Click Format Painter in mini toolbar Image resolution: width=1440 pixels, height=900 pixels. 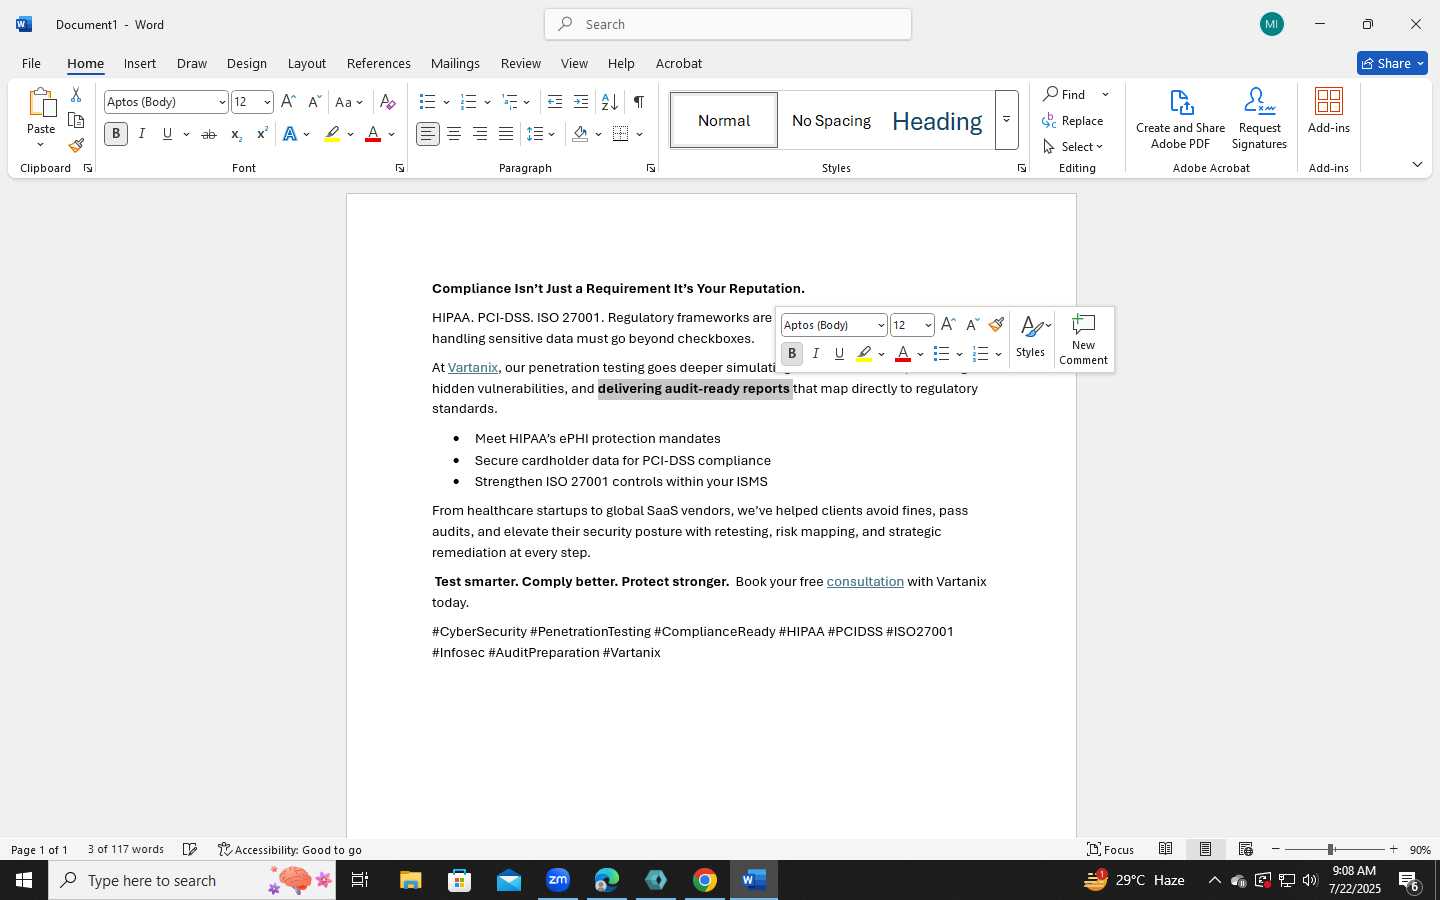[996, 325]
